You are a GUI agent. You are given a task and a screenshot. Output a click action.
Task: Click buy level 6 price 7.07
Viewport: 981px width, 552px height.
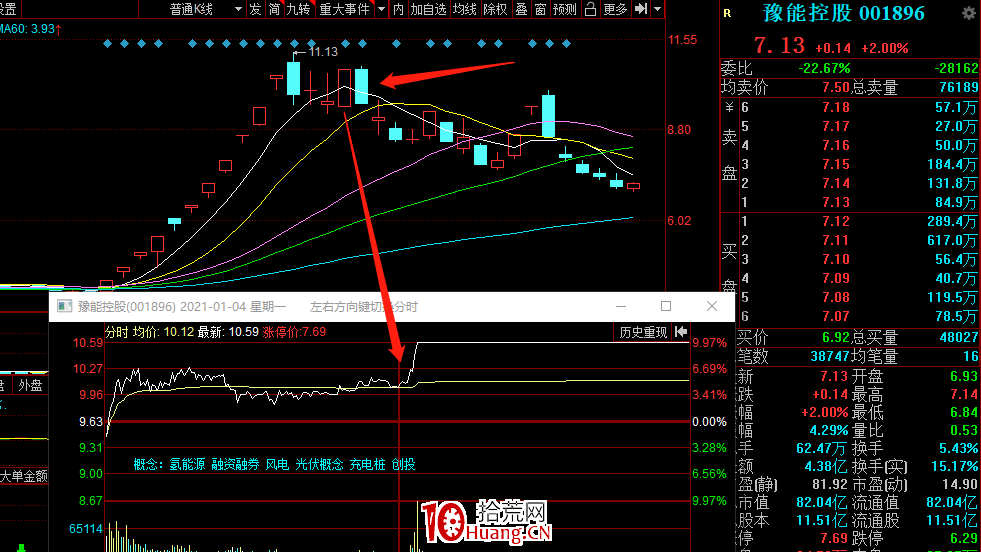click(x=836, y=317)
